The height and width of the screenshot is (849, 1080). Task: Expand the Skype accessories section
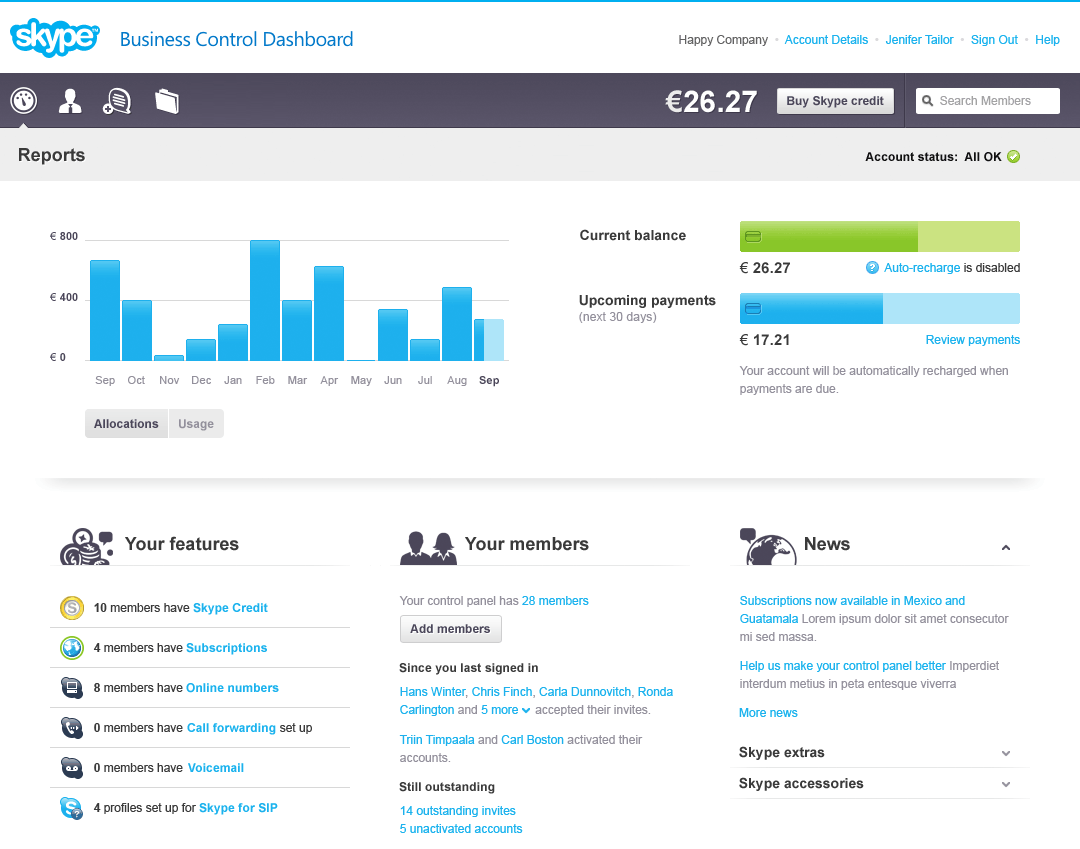pyautogui.click(x=1006, y=785)
